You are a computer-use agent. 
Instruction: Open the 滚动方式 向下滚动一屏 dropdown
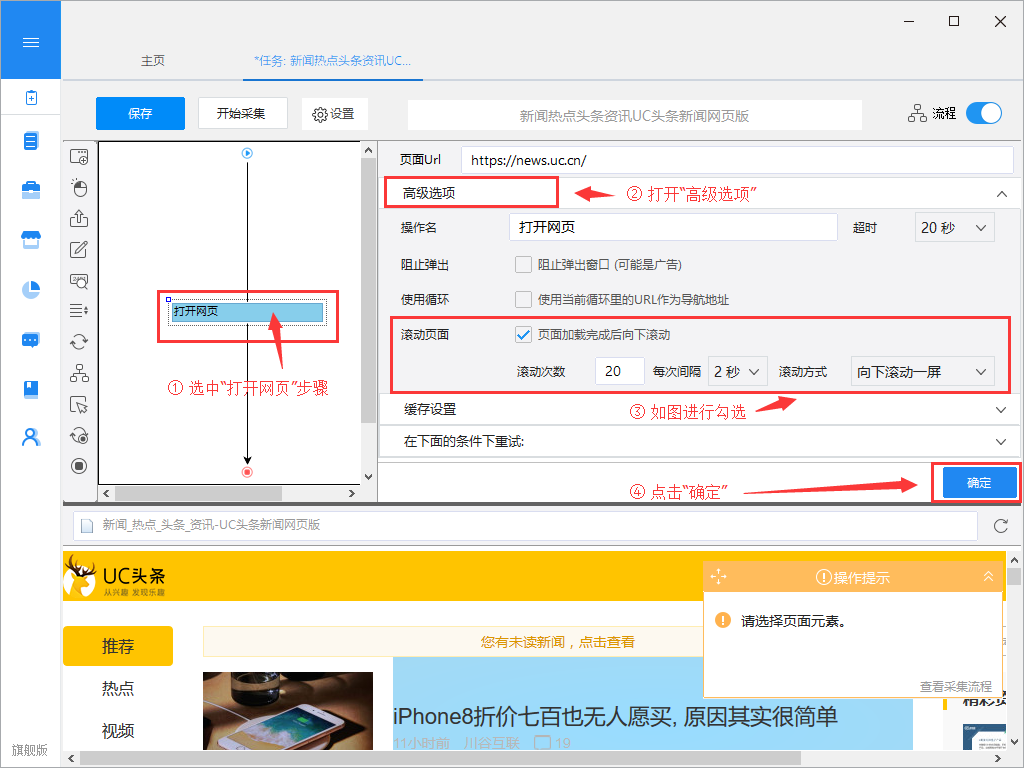922,372
